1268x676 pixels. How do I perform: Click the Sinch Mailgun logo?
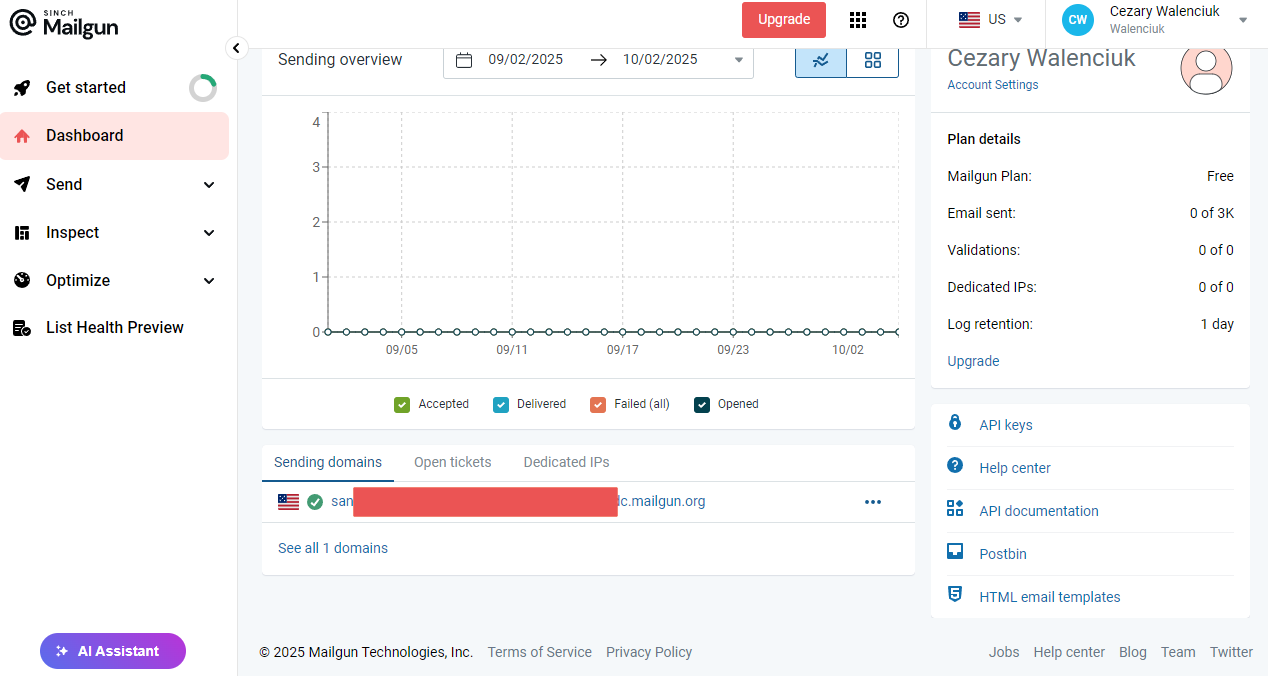tap(64, 23)
